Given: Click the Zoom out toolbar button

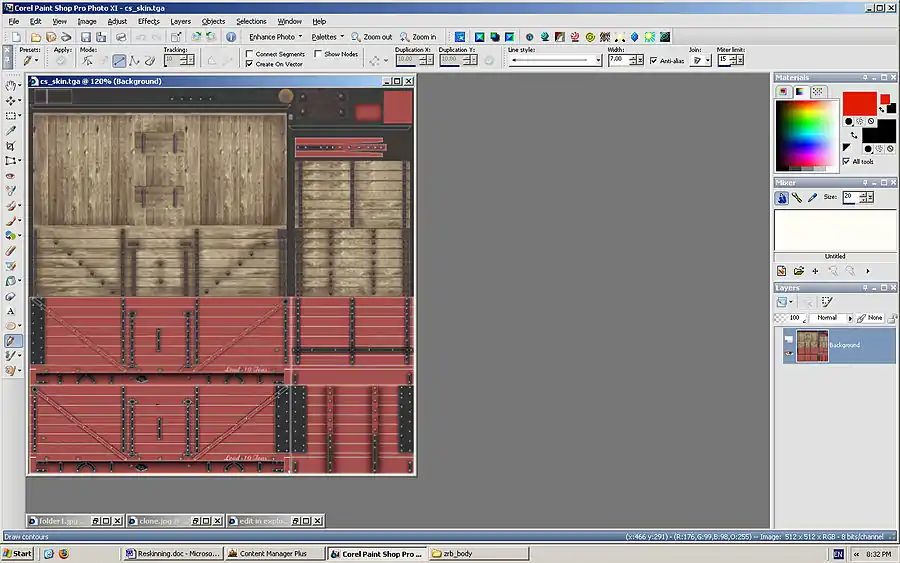Looking at the screenshot, I should [372, 37].
